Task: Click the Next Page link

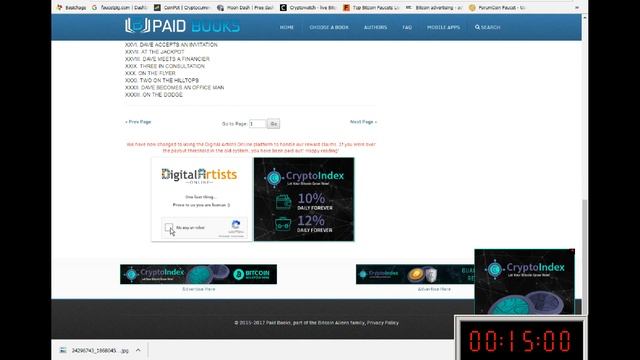Action: pos(363,122)
